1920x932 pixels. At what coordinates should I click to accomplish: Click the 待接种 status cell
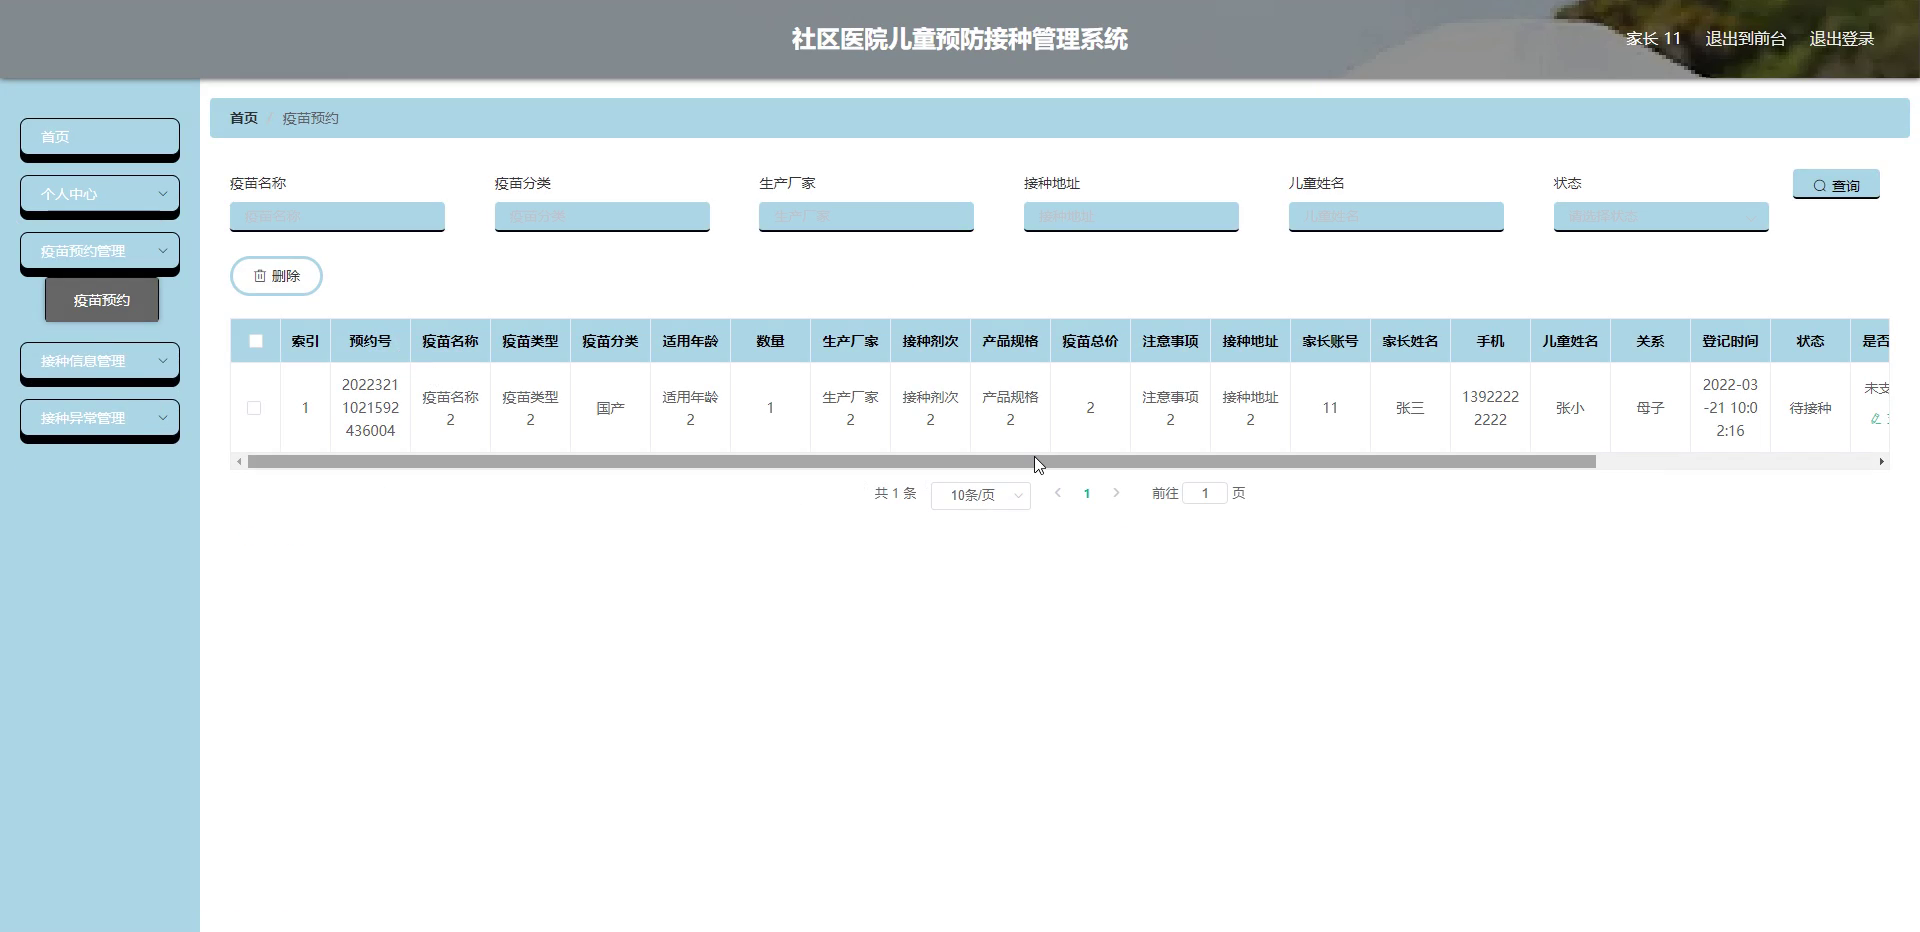1810,408
